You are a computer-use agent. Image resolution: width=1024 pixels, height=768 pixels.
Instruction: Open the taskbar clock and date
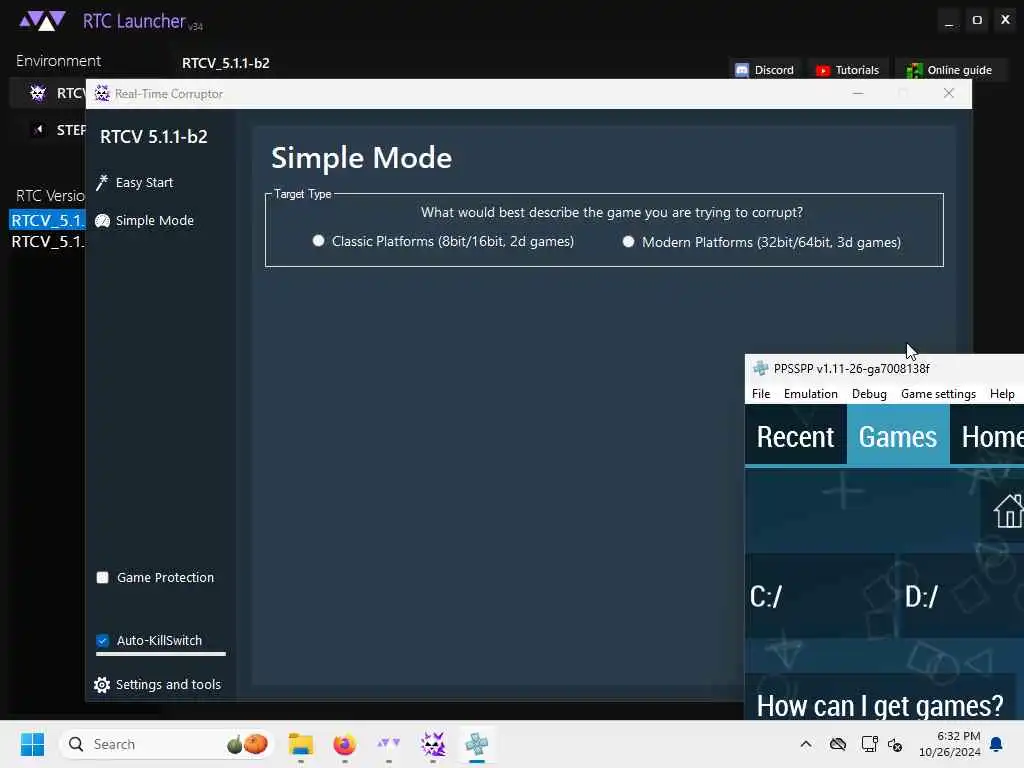pyautogui.click(x=949, y=744)
